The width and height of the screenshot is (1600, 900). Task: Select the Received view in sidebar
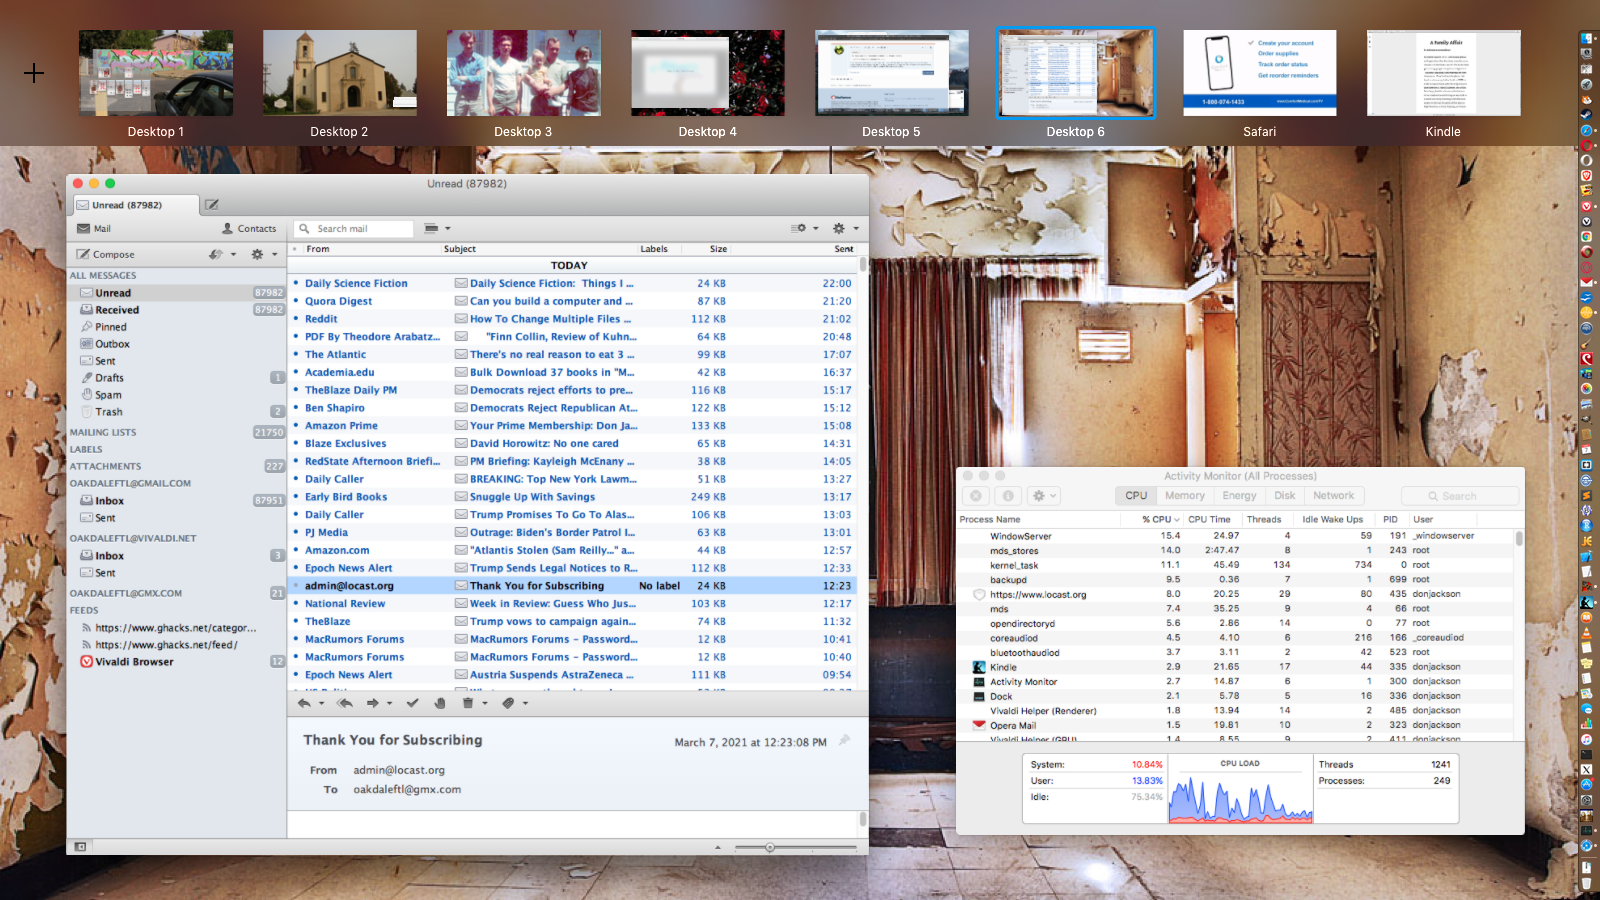(177, 310)
